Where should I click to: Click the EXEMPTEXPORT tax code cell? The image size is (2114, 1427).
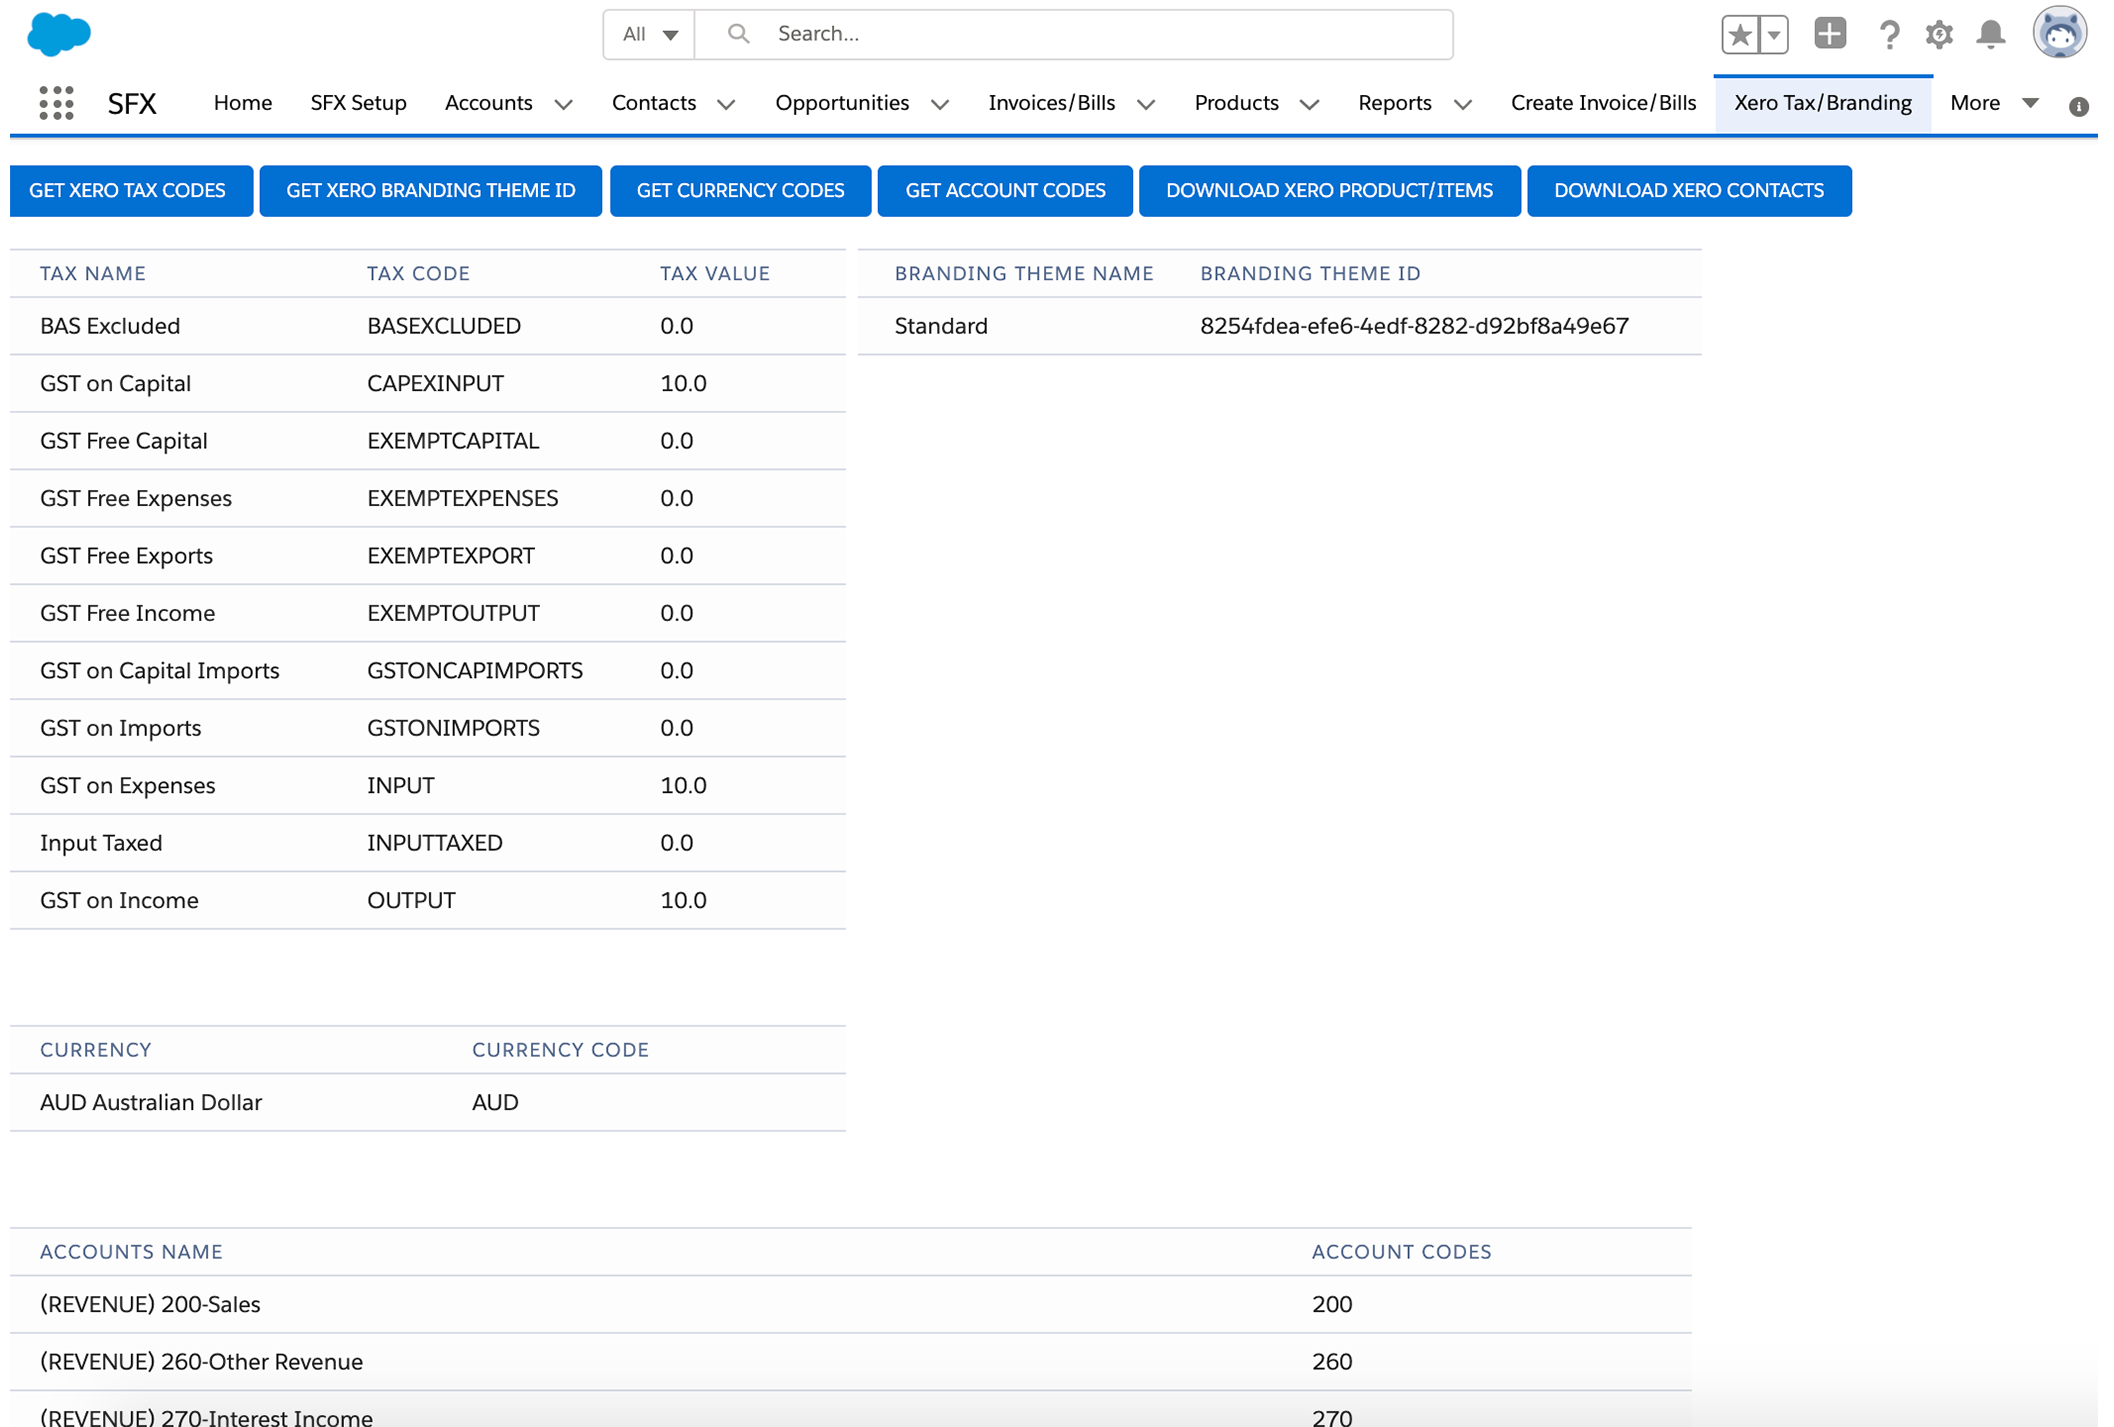451,556
